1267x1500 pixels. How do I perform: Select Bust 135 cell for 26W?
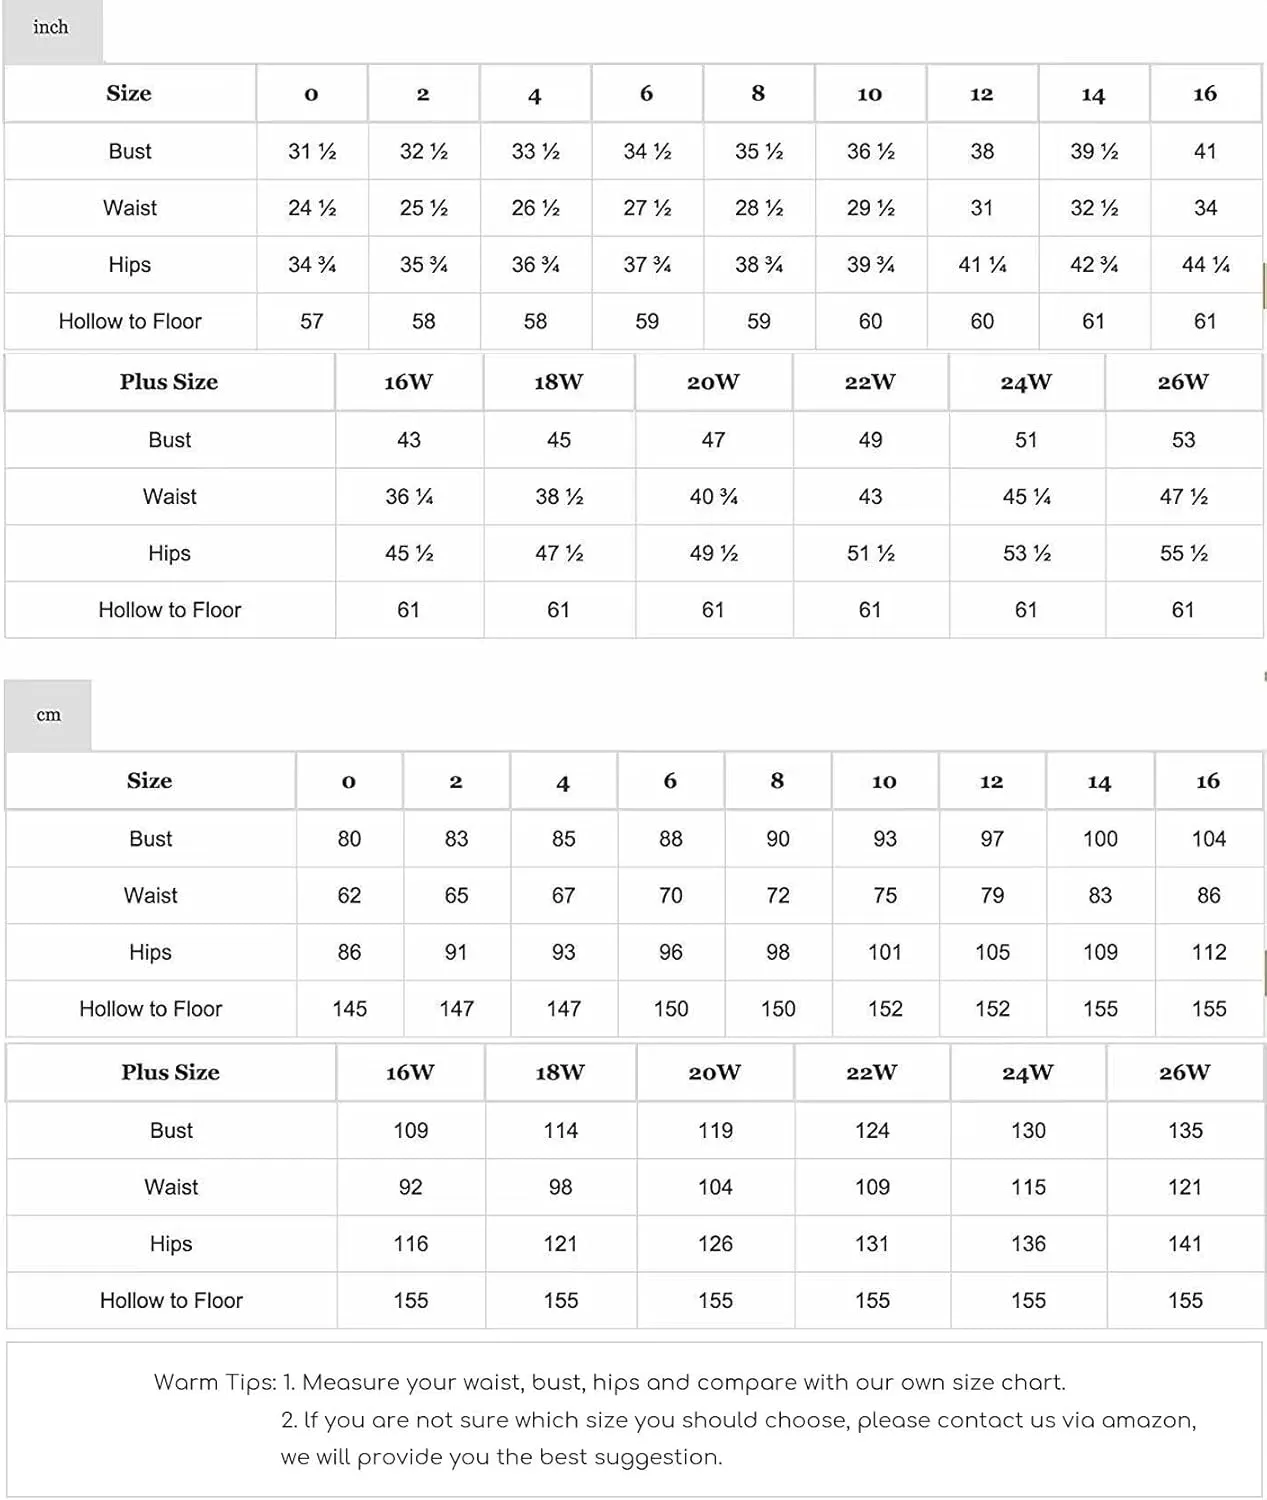pos(1185,1131)
